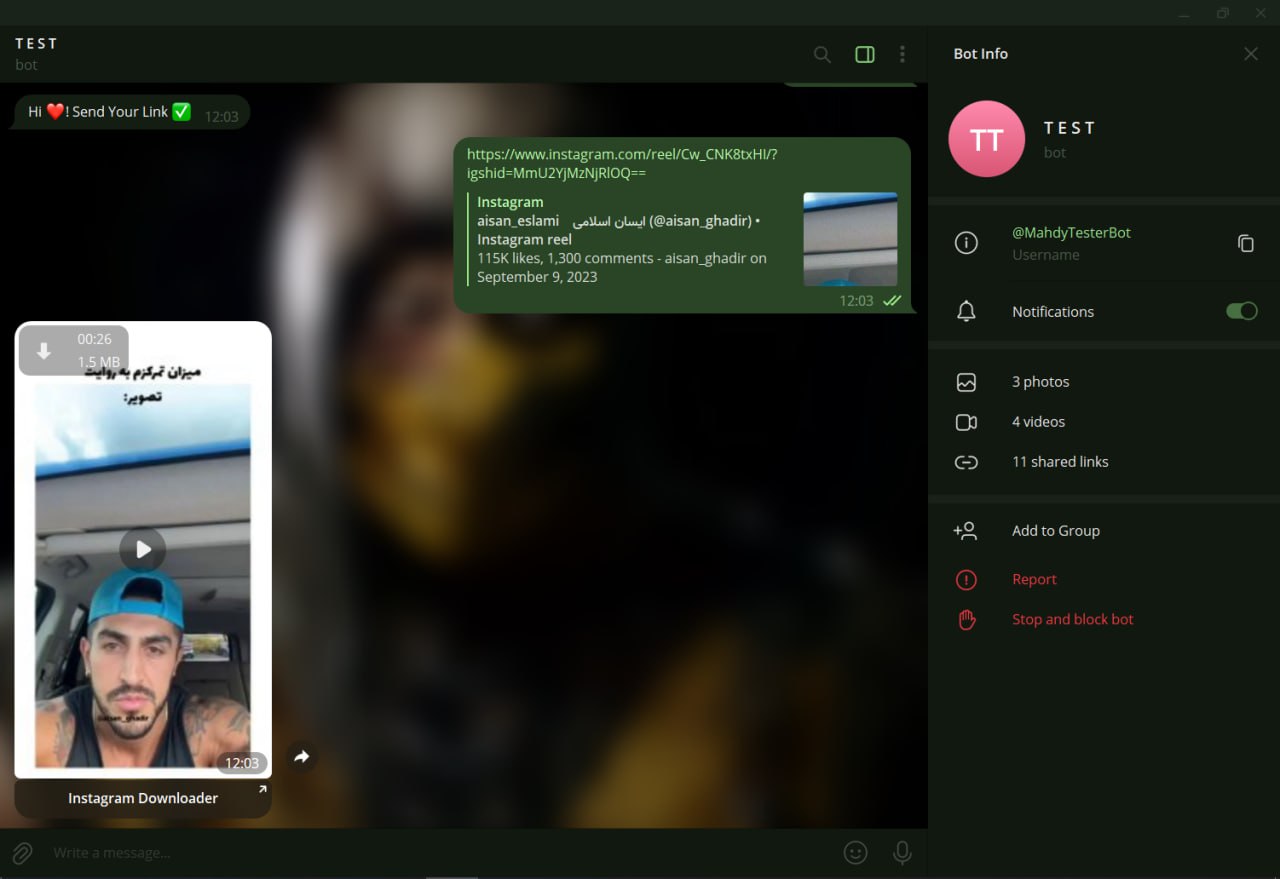
Task: Close the Bot Info panel
Action: (1251, 54)
